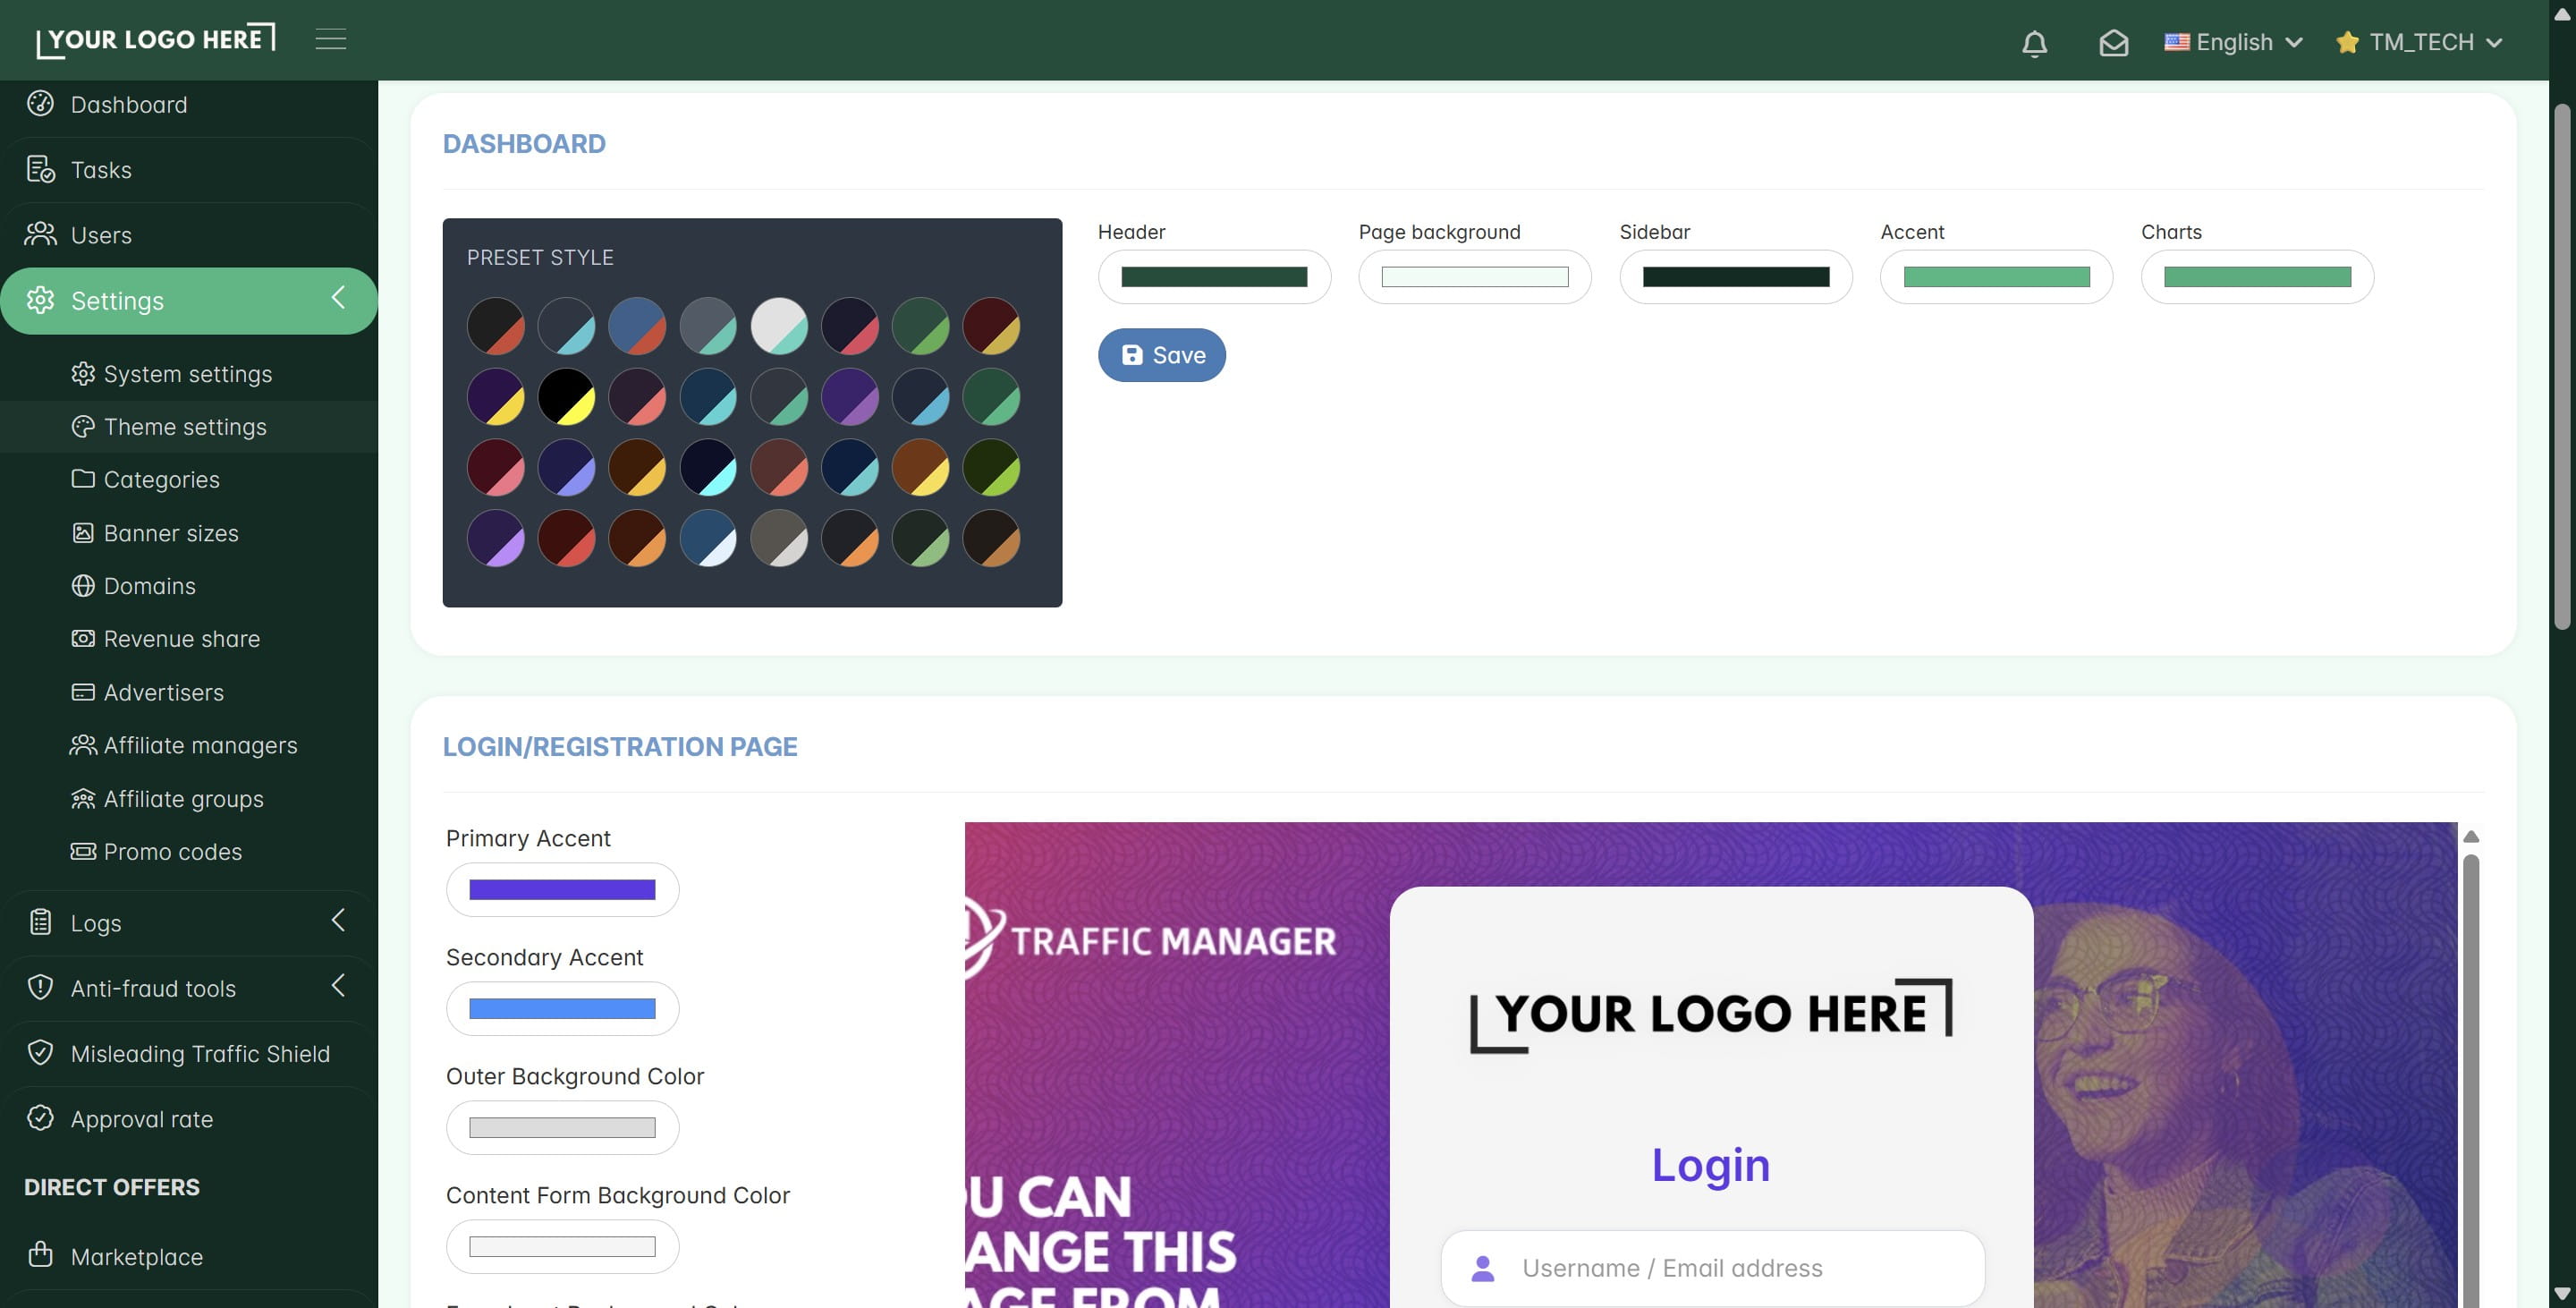Go to Categories submenu

(188, 479)
